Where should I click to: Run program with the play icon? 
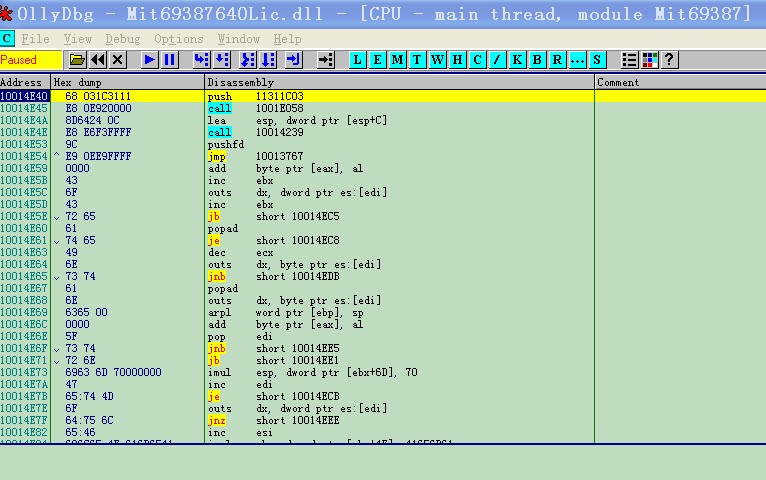tap(149, 60)
